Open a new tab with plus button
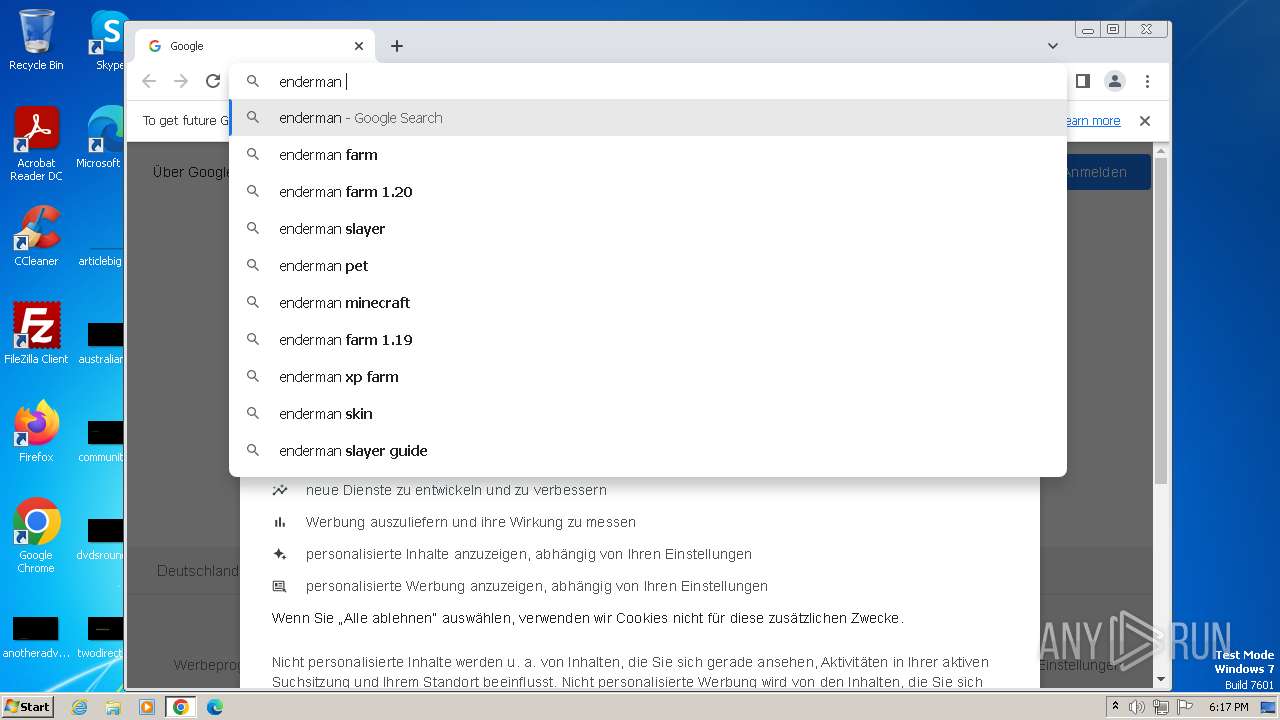The image size is (1280, 720). [x=397, y=46]
